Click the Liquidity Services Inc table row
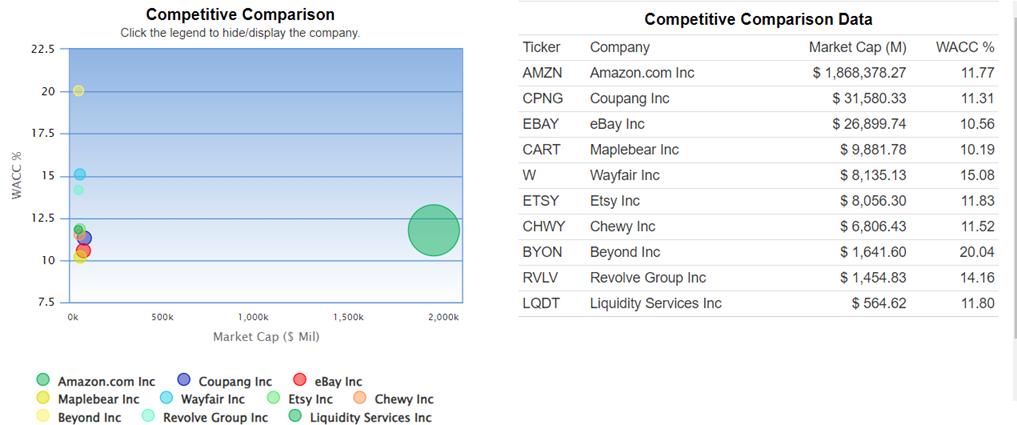Viewport: 1017px width, 425px height. tap(655, 304)
